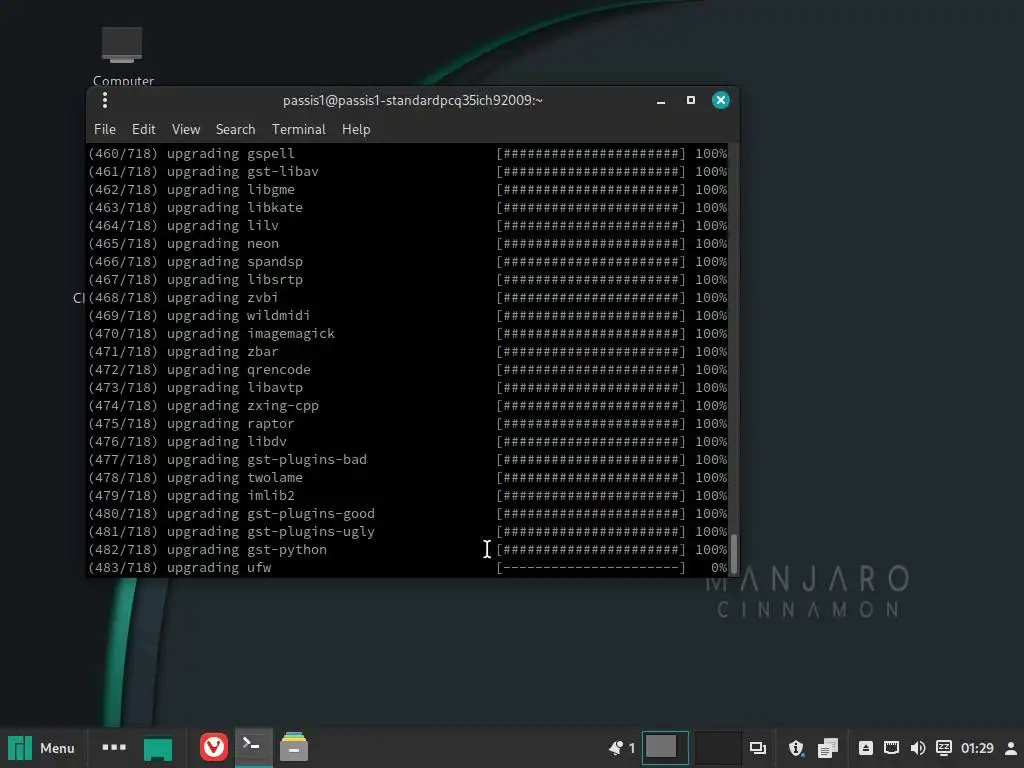Open the network connection applet
This screenshot has width=1024, height=768.
click(x=891, y=748)
